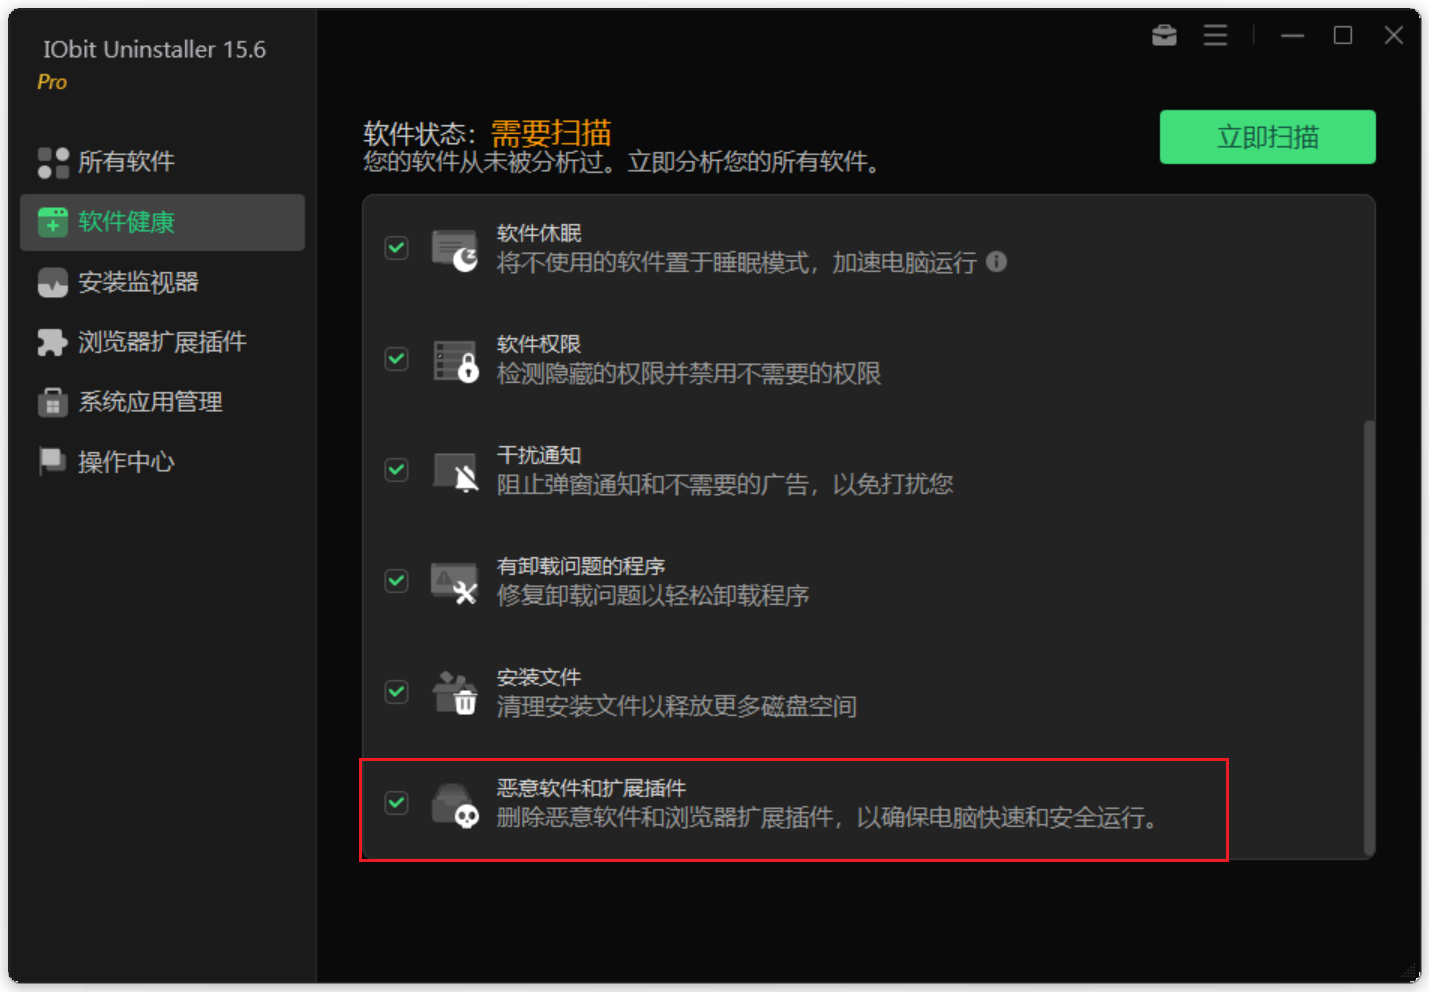Click description 清理安装文件以释放更多磁盘空间
The width and height of the screenshot is (1429, 992).
(x=677, y=707)
